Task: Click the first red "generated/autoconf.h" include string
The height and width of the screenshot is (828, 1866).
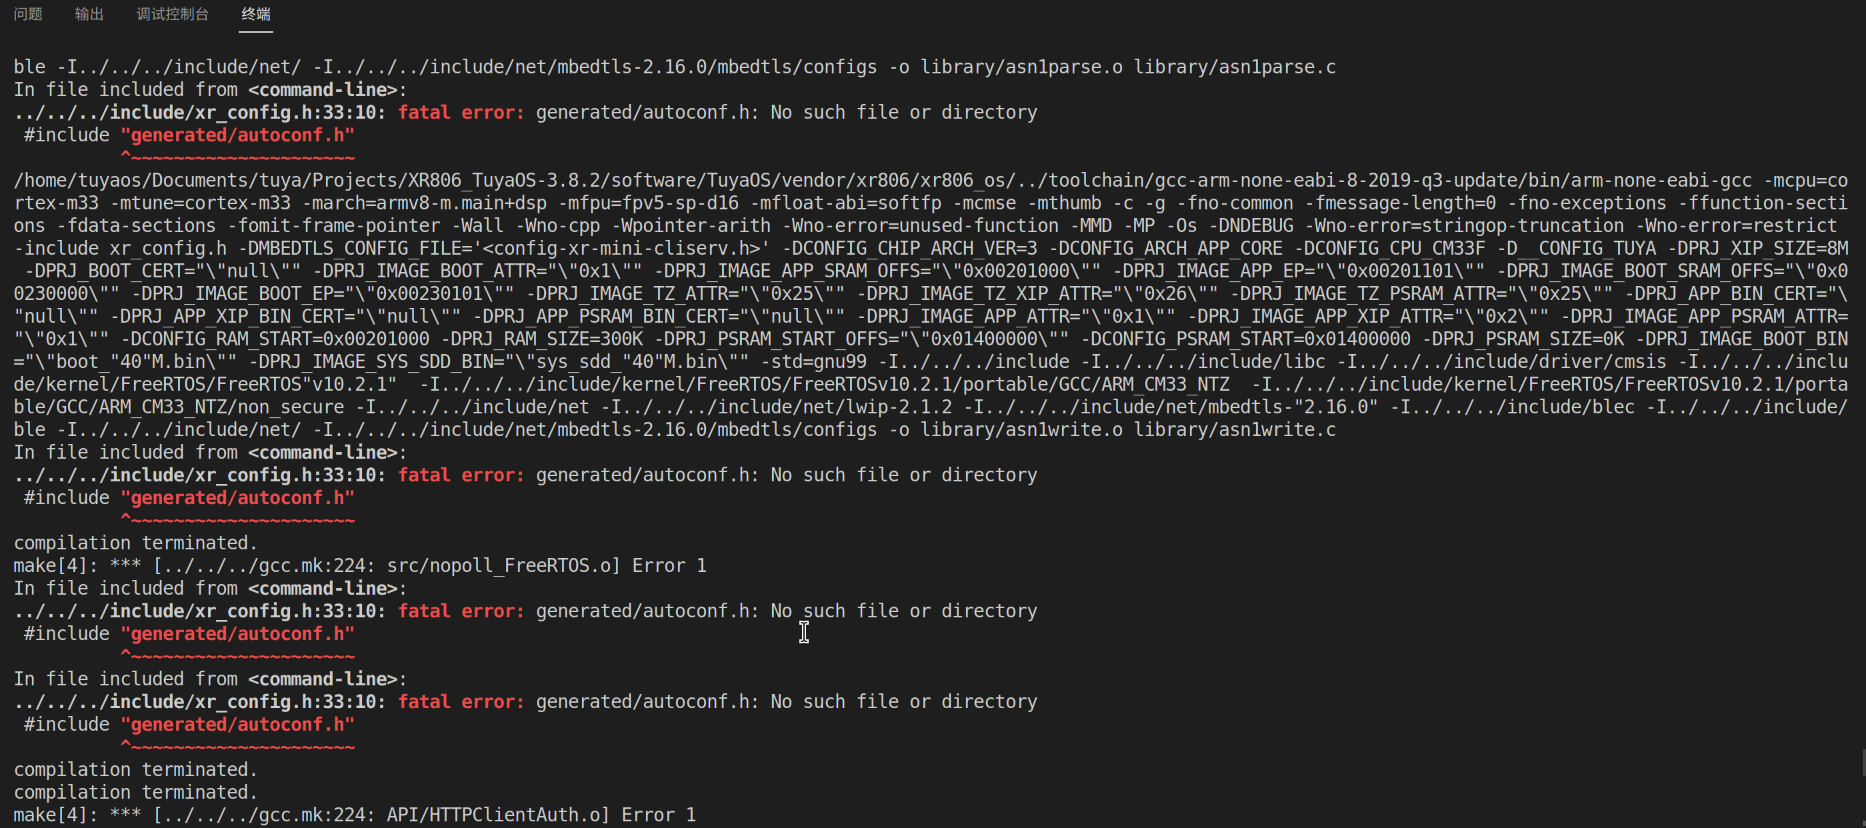Action: pos(237,135)
